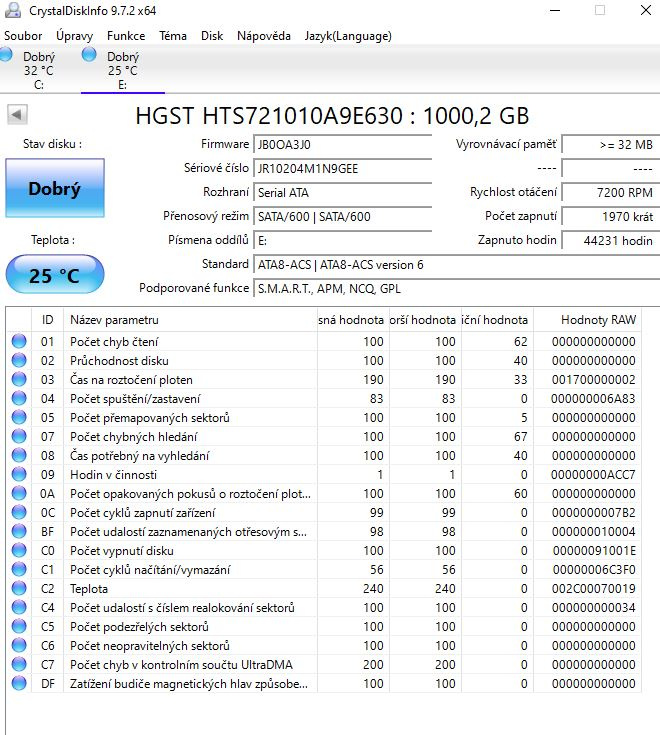
Task: Click the Dobrý health status button
Action: pyautogui.click(x=54, y=188)
